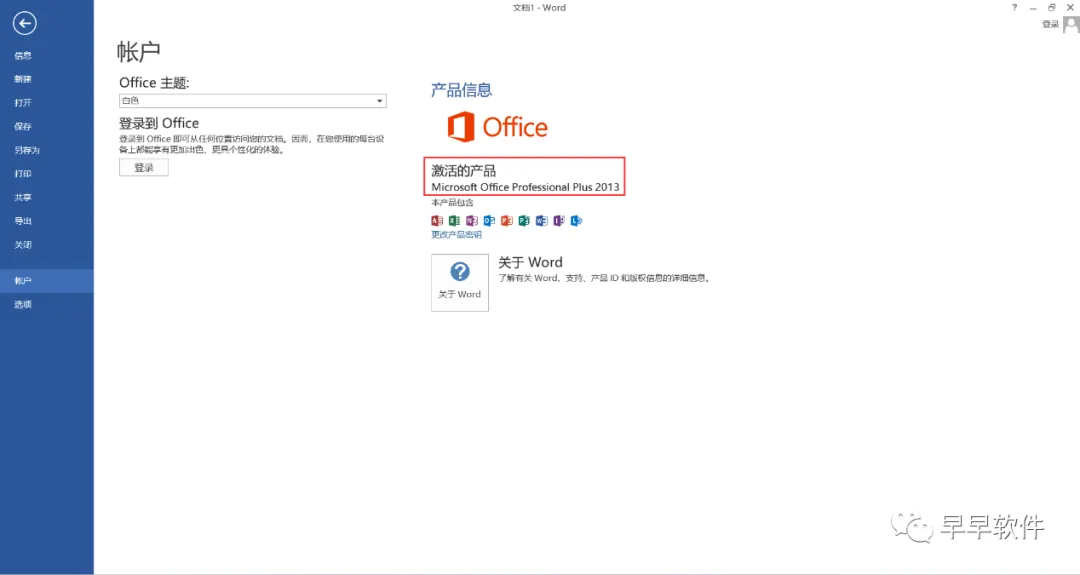Click the InfoPath product icon

559,220
